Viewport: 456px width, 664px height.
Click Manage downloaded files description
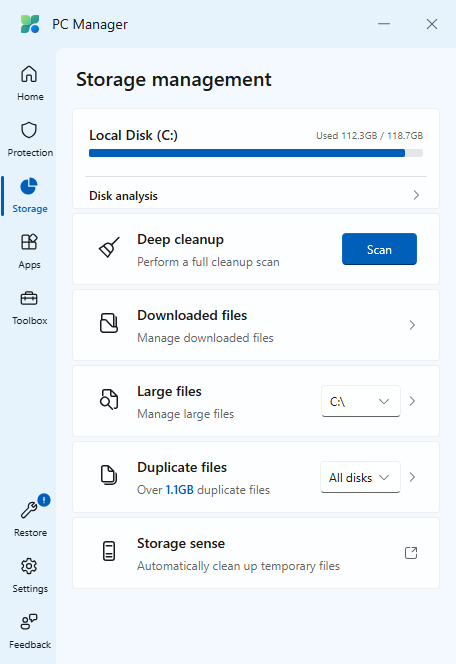point(205,338)
